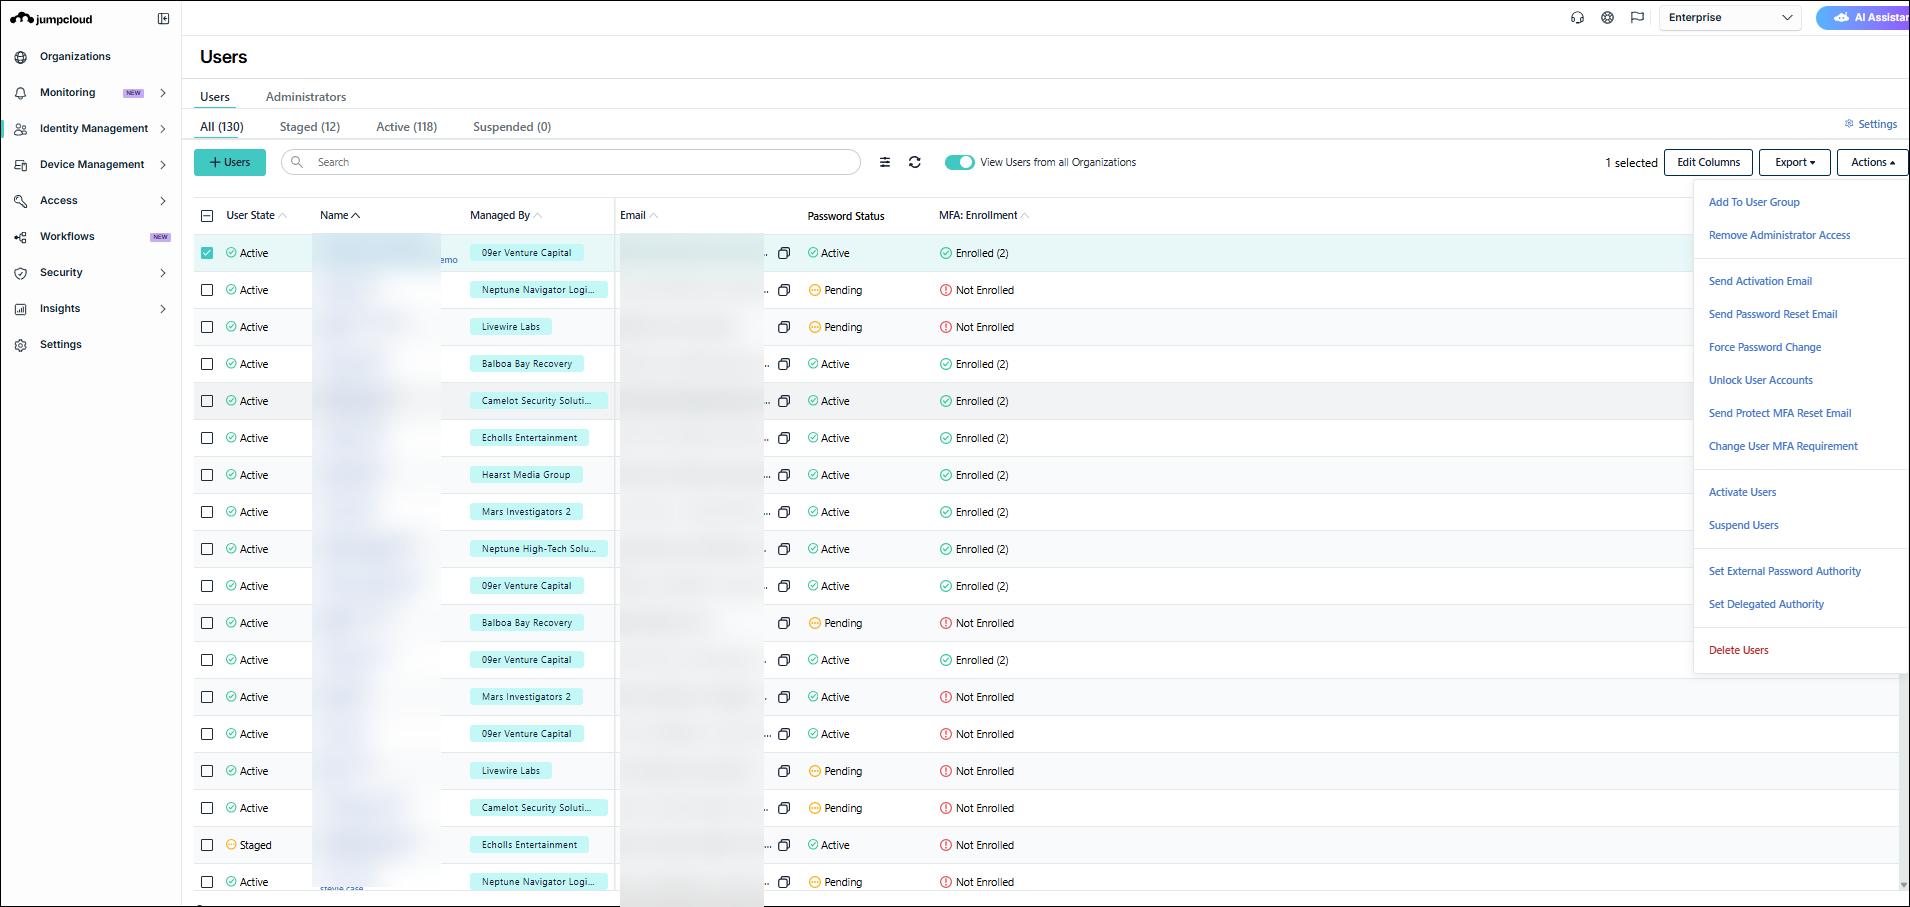Screen dimensions: 1910x907
Task: Copy email in the Mars Investigators 2 Enrolled row
Action: [784, 512]
